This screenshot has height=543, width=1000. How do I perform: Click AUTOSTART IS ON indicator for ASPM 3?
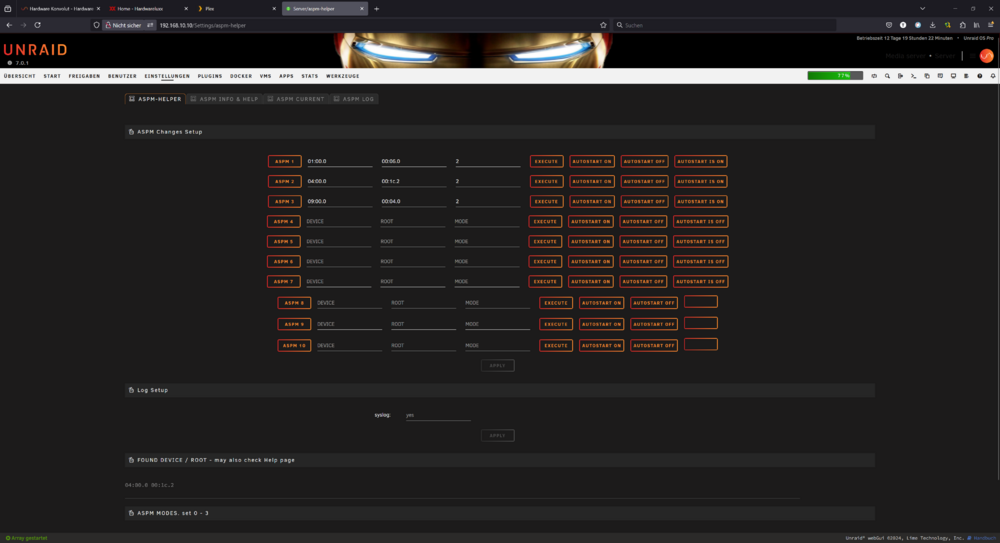click(x=701, y=201)
